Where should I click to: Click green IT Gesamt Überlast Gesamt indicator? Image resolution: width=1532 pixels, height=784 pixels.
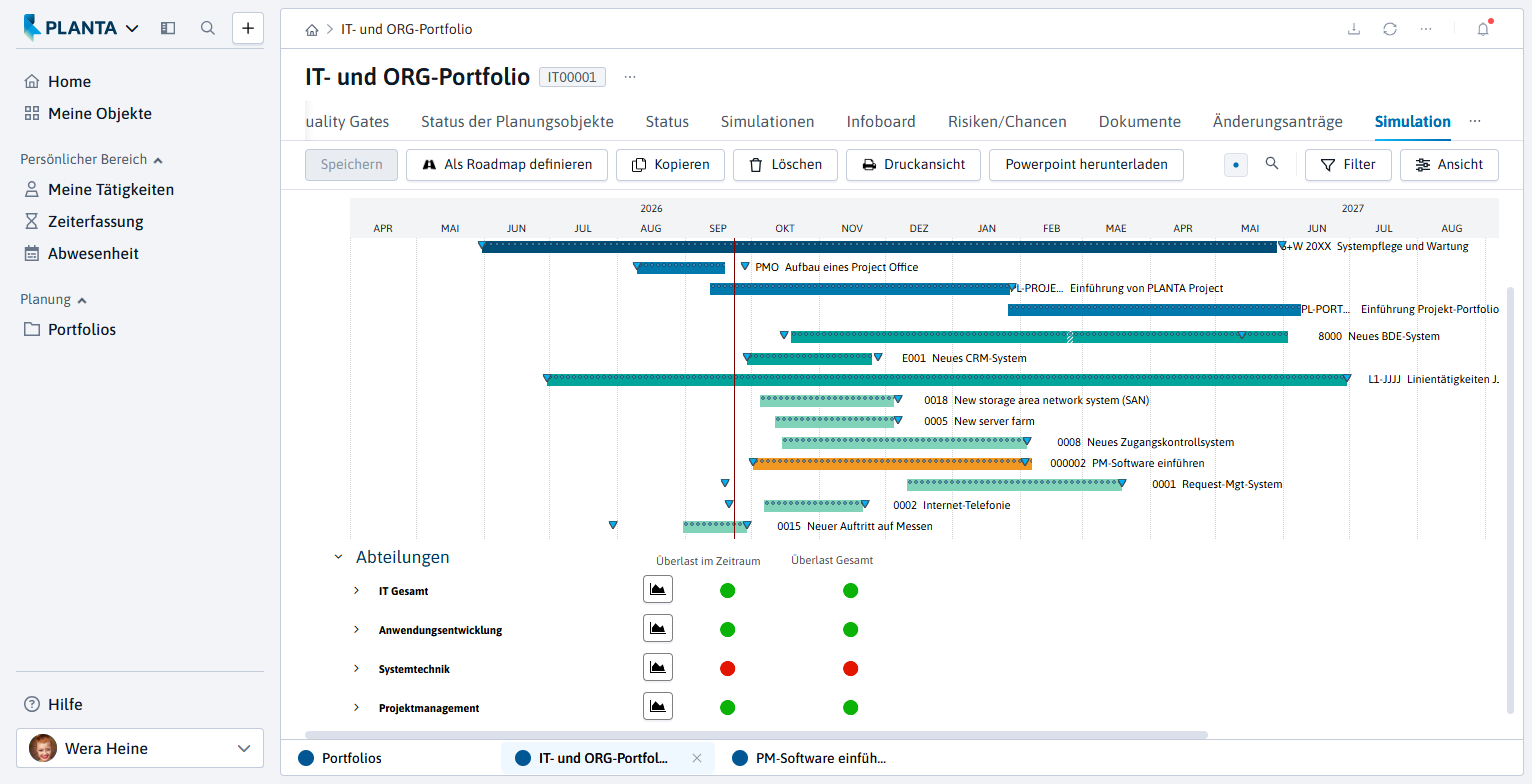click(850, 590)
